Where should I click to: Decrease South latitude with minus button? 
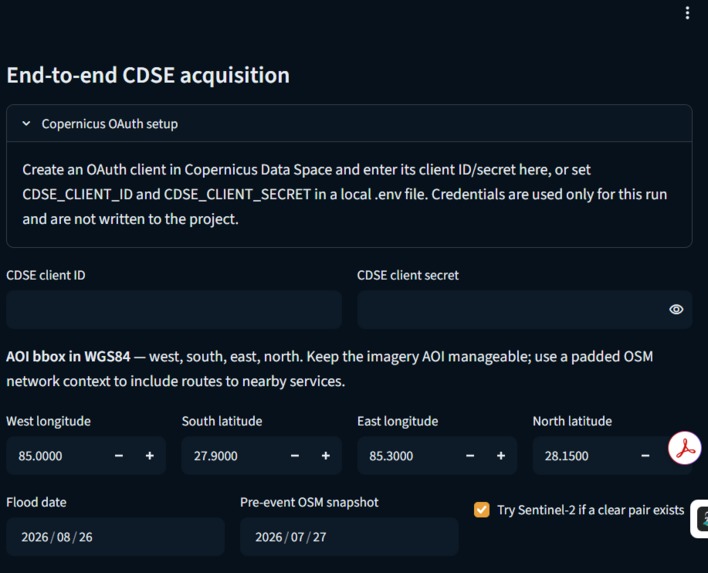point(295,456)
